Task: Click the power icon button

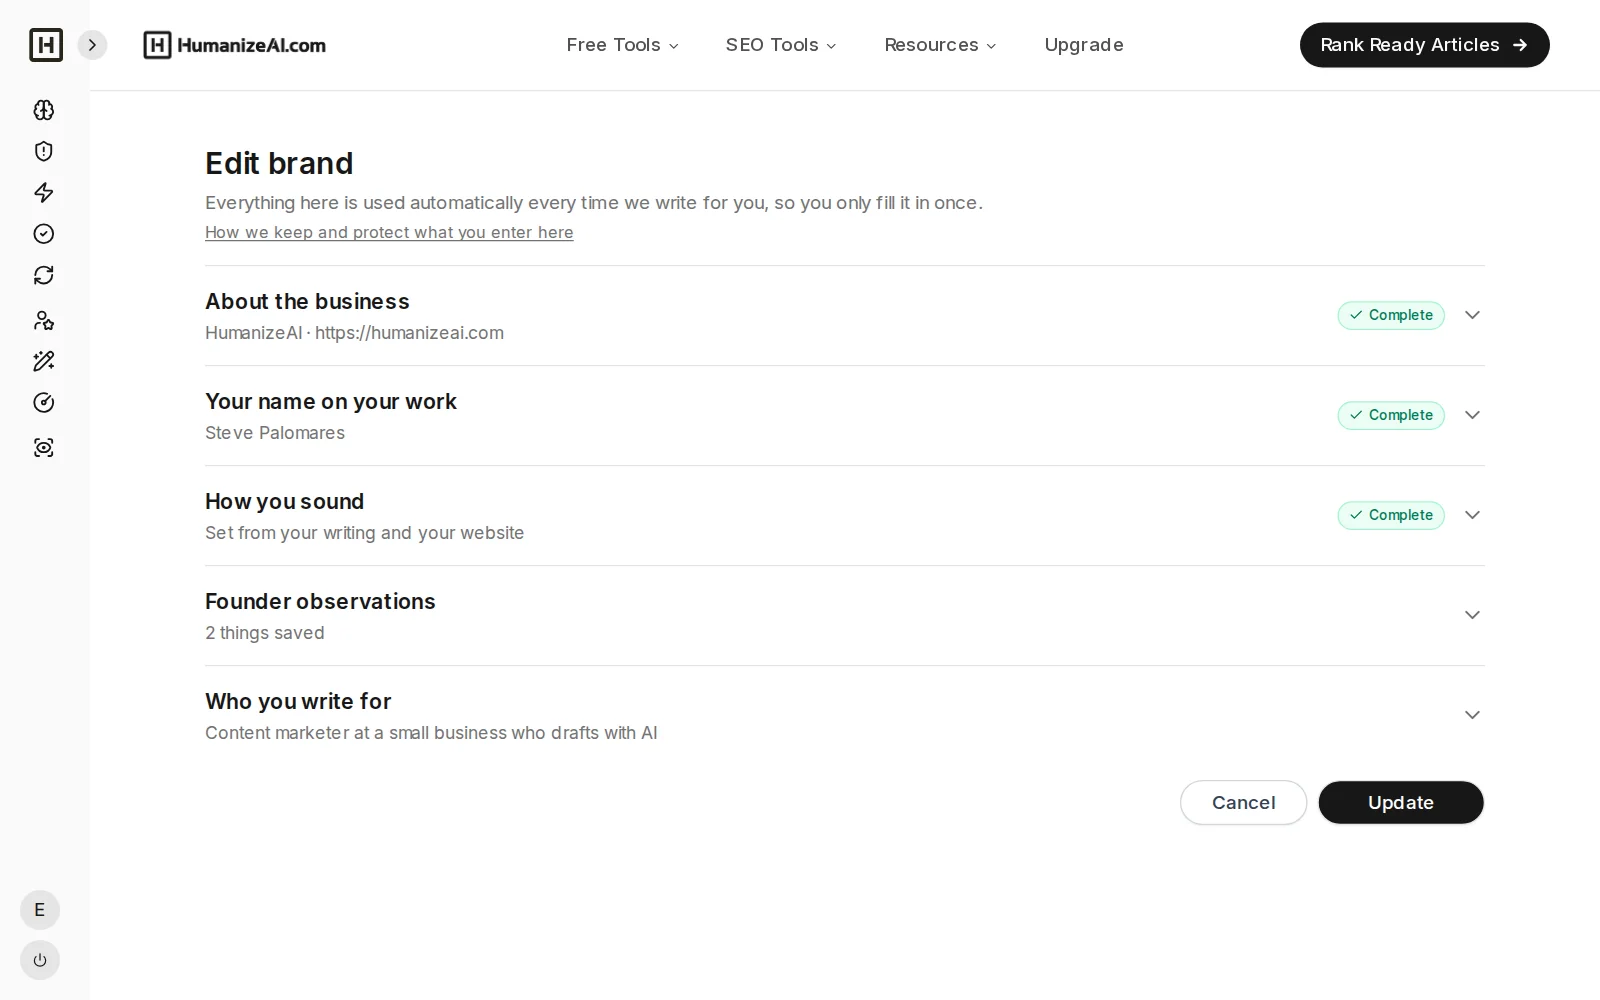Action: (40, 960)
